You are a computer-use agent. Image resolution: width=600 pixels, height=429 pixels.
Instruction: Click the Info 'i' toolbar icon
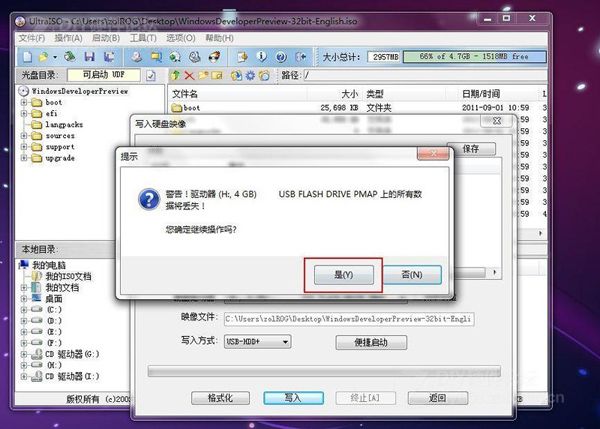[262, 57]
